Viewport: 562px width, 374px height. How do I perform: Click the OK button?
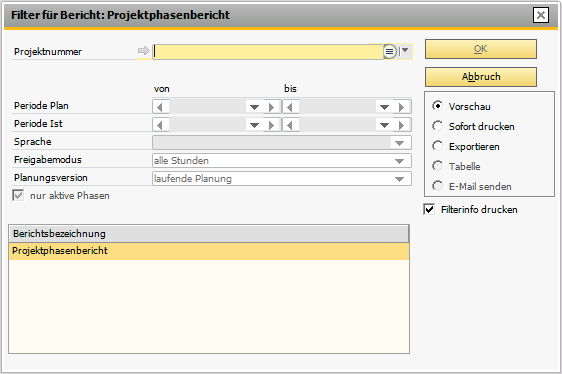(481, 49)
